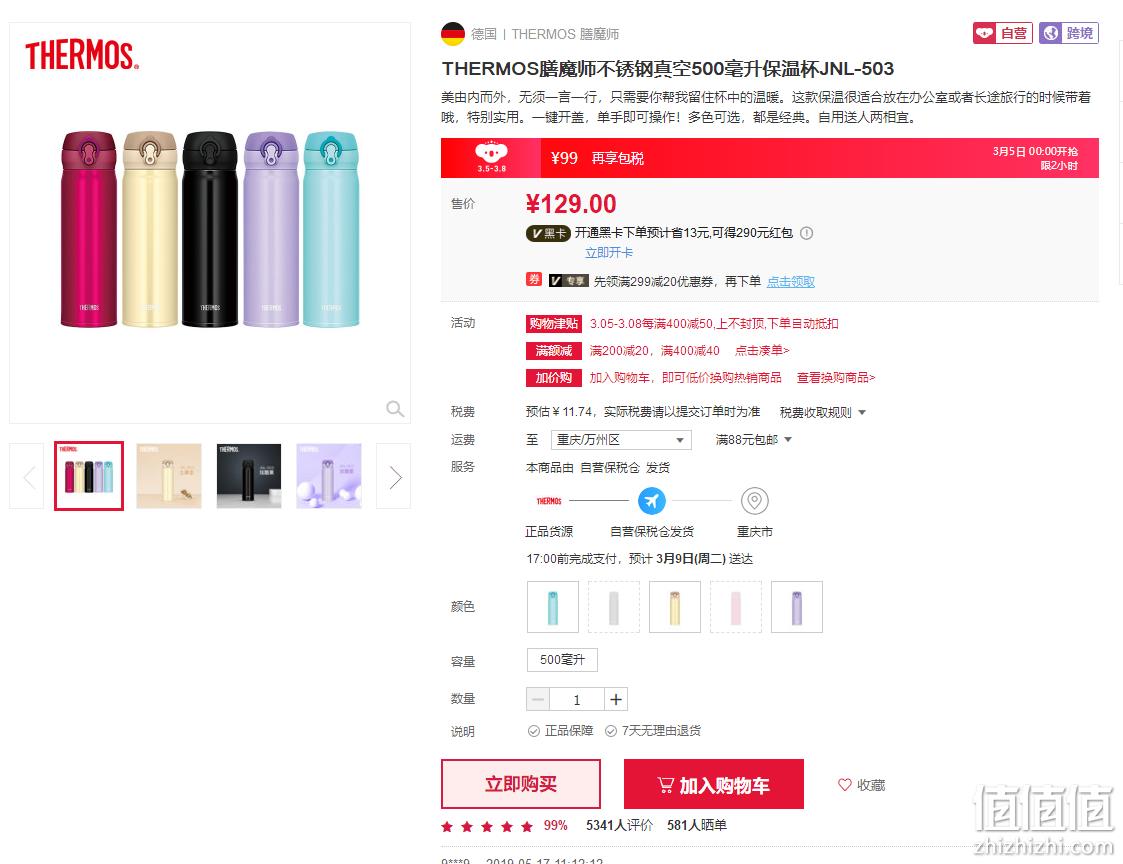The height and width of the screenshot is (864, 1123).
Task: Open the 重庆万州区 delivery region dropdown
Action: click(x=621, y=440)
